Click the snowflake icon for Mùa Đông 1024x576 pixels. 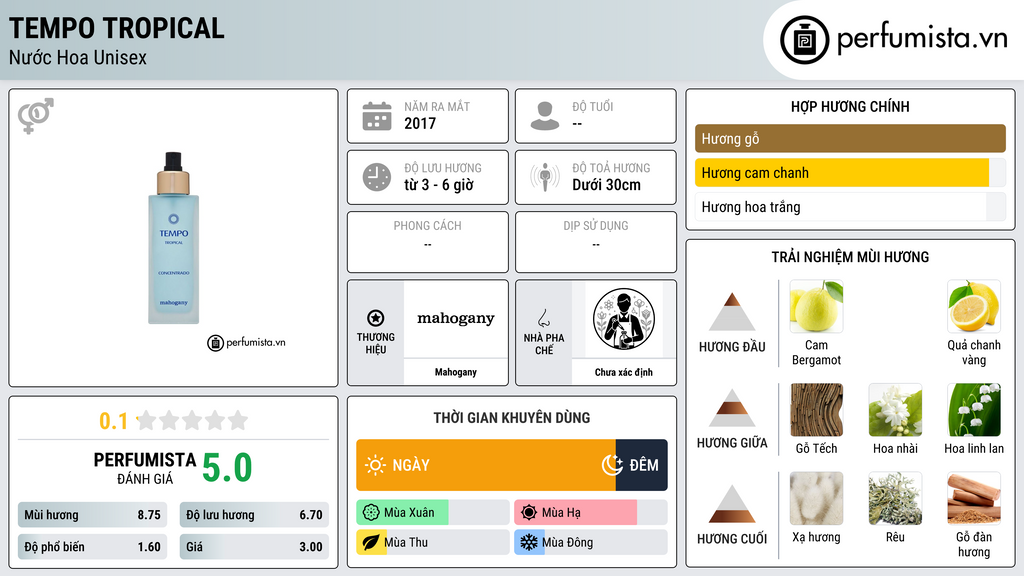tap(529, 543)
